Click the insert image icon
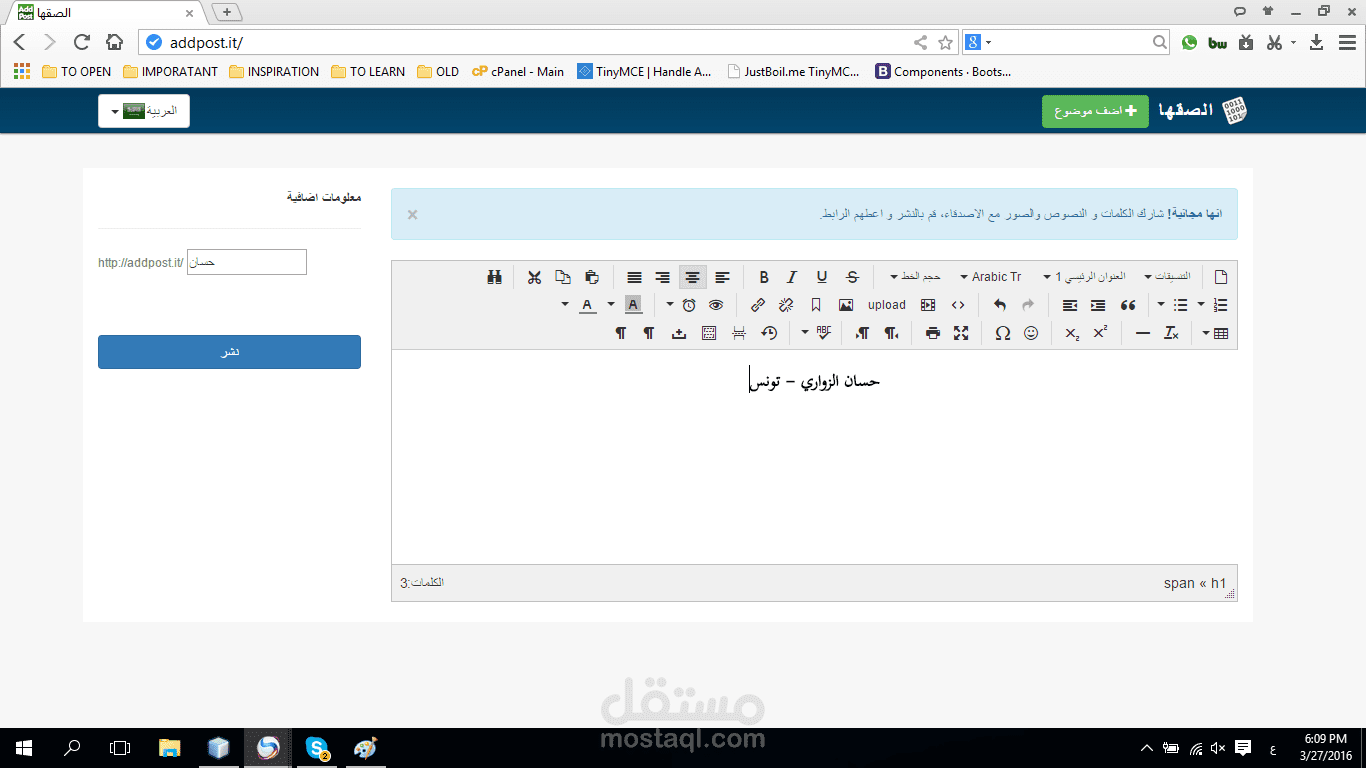The height and width of the screenshot is (768, 1366). (846, 305)
